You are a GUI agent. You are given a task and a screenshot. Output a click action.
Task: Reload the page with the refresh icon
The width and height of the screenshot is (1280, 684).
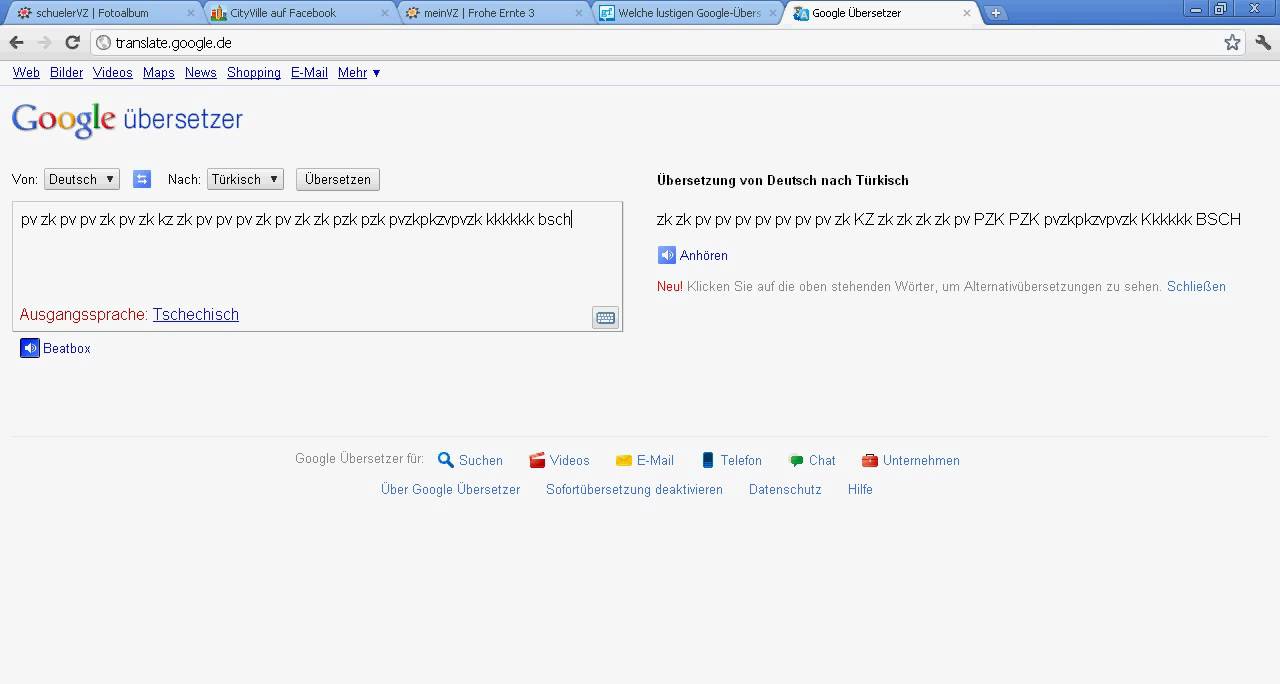click(72, 42)
